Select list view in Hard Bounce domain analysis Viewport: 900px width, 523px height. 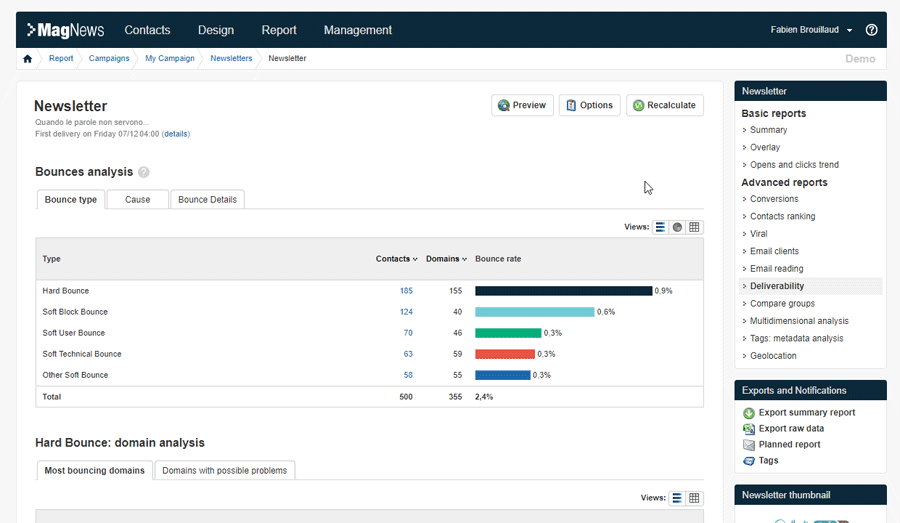pyautogui.click(x=677, y=498)
